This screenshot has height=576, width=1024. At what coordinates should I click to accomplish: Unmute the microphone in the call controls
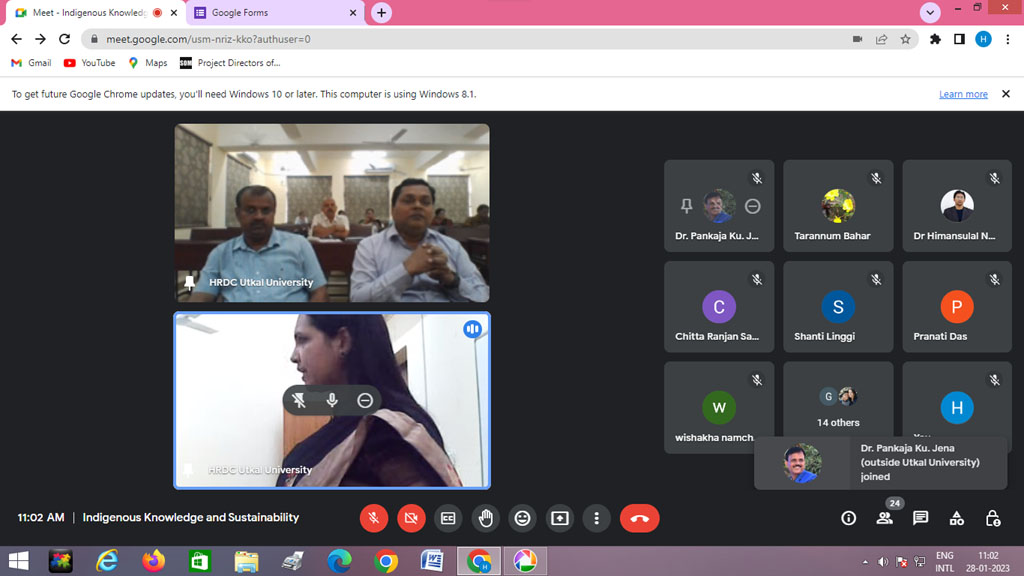tap(374, 518)
